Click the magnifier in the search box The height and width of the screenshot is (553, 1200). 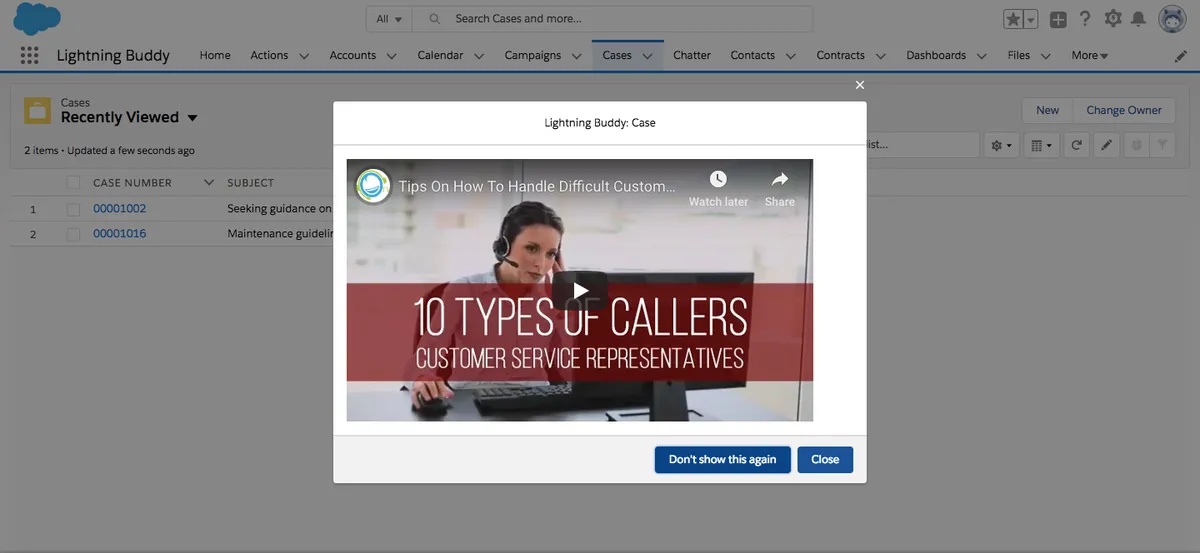click(434, 19)
